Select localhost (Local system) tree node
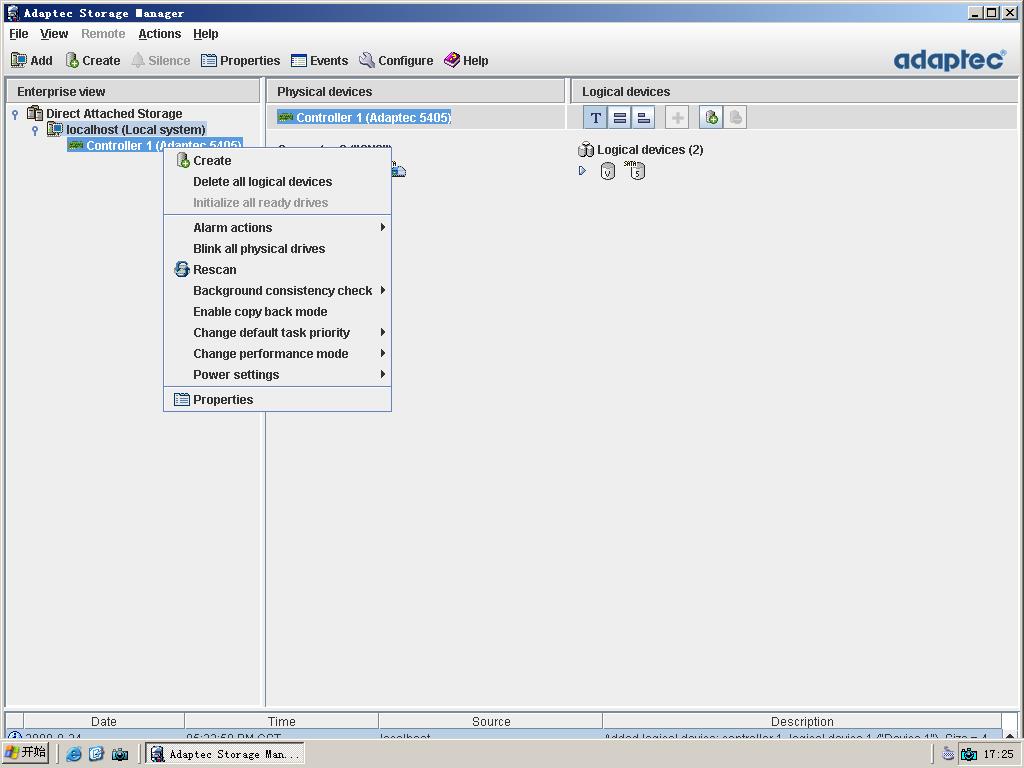 (x=135, y=130)
